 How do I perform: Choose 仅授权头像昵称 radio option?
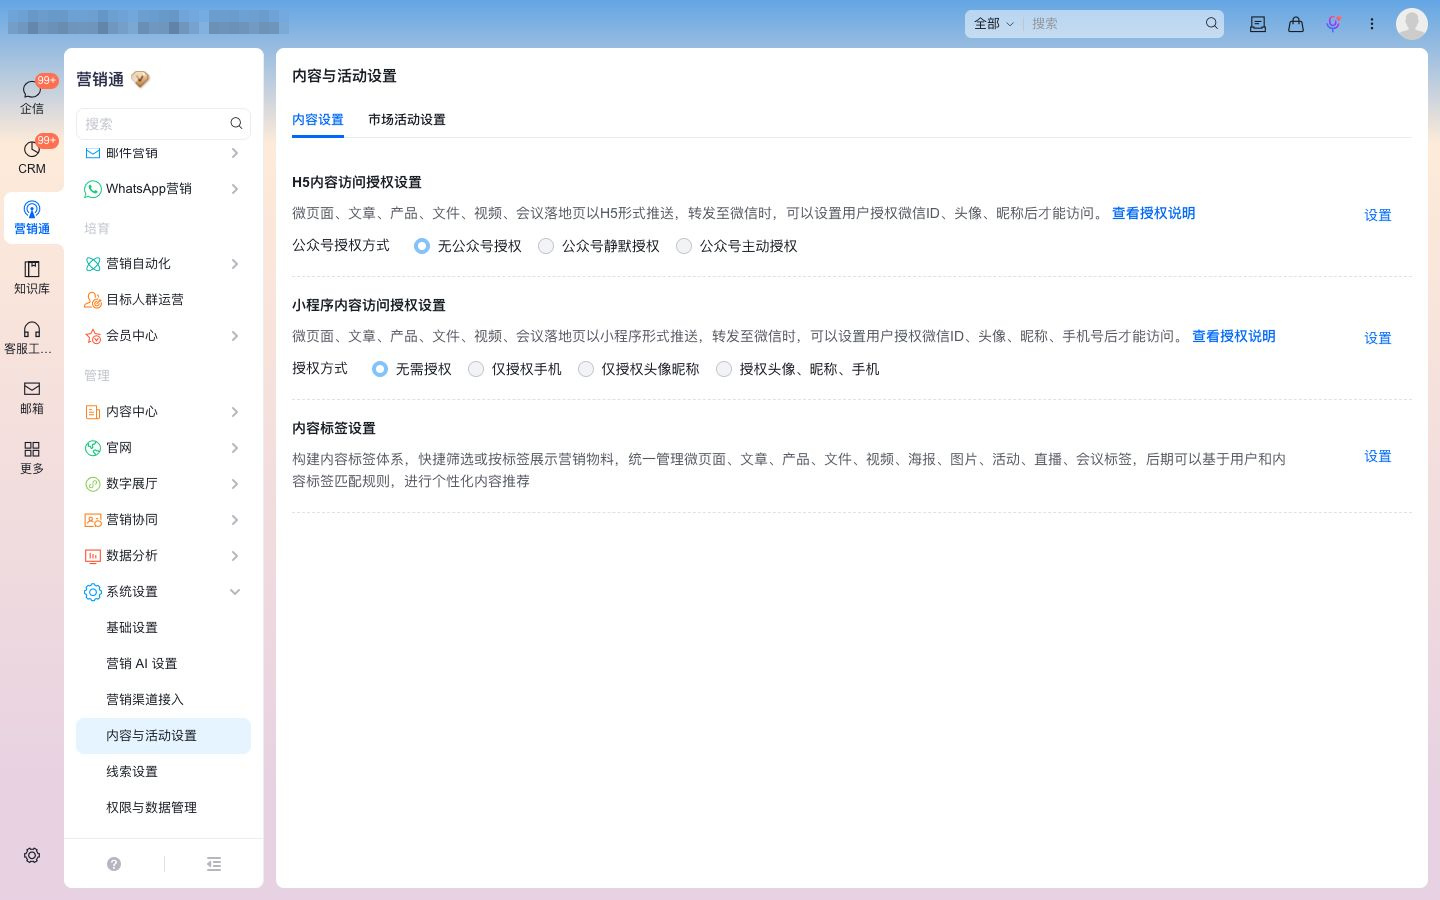586,369
